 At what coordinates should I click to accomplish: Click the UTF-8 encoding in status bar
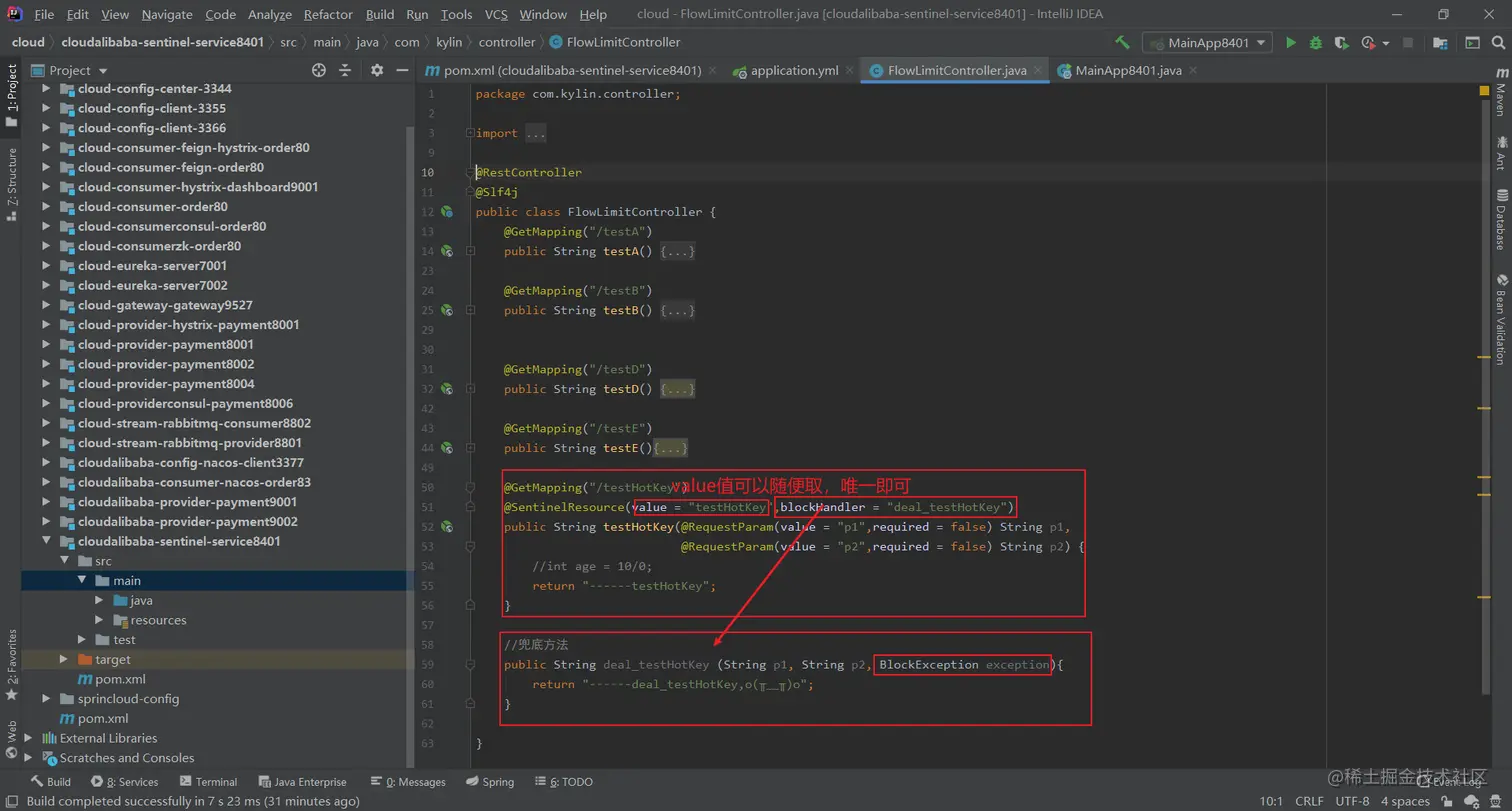(1352, 801)
